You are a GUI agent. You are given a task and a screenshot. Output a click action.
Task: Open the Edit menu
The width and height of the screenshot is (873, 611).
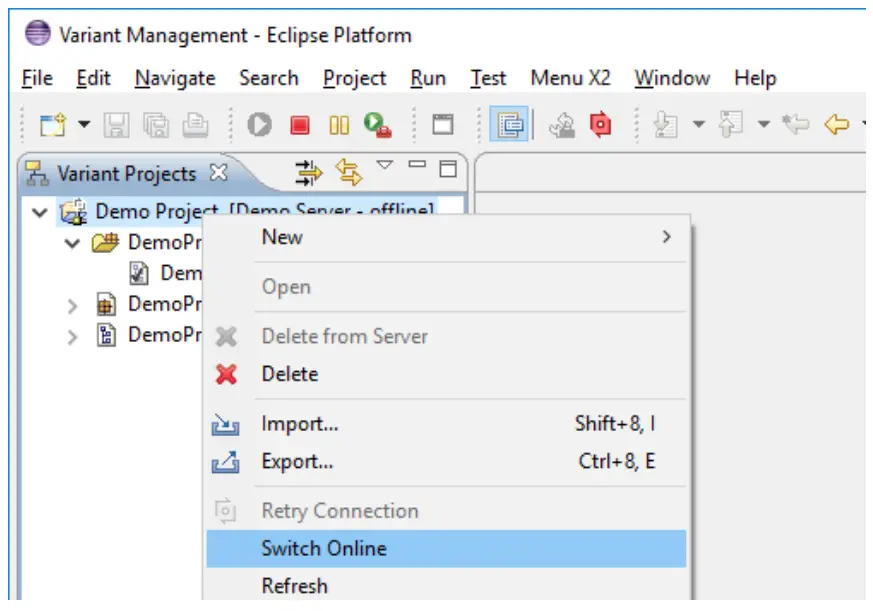(x=93, y=78)
